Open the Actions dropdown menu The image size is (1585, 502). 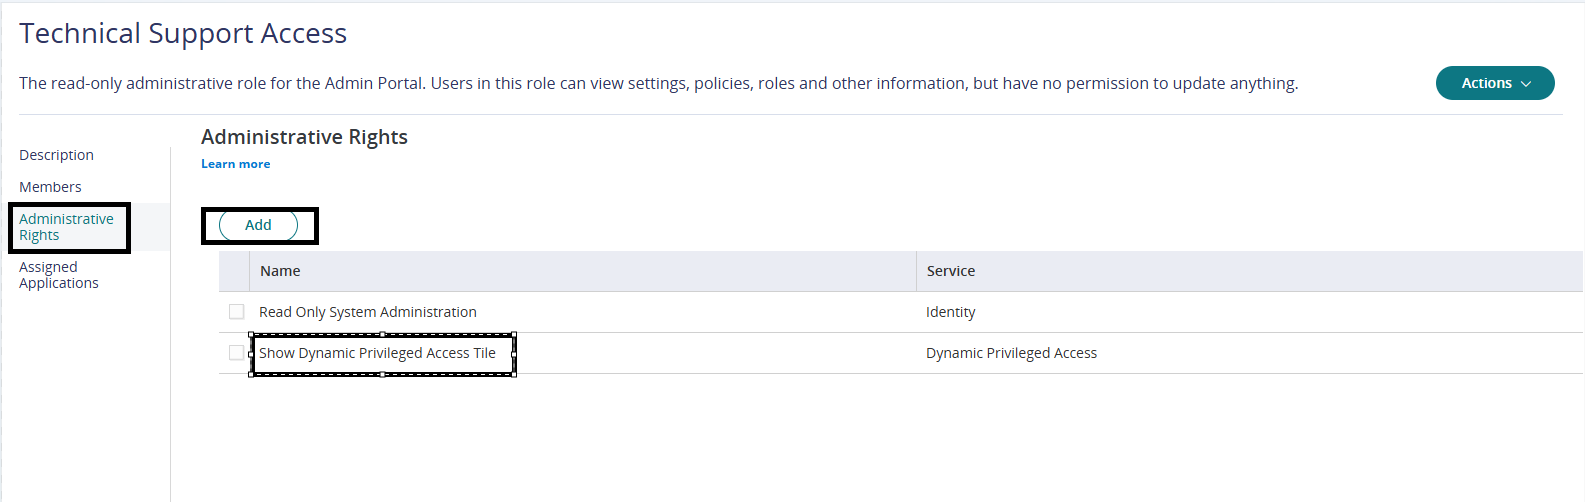tap(1495, 83)
